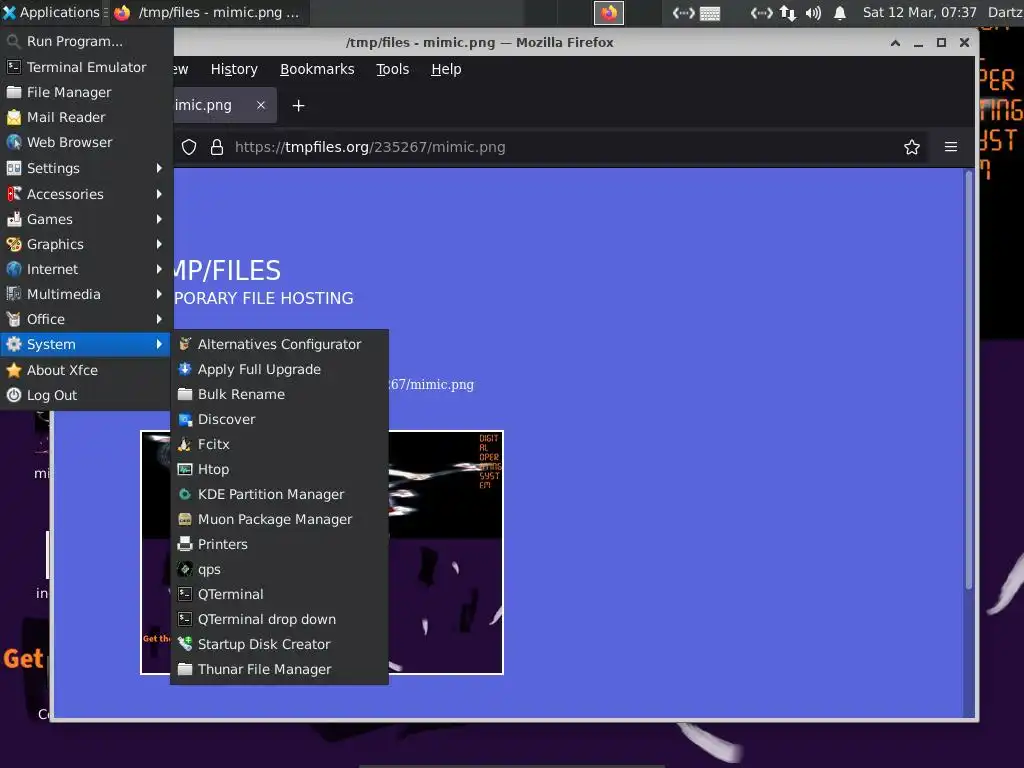Click the Accessories category icon
1024x768 pixels.
(14, 193)
